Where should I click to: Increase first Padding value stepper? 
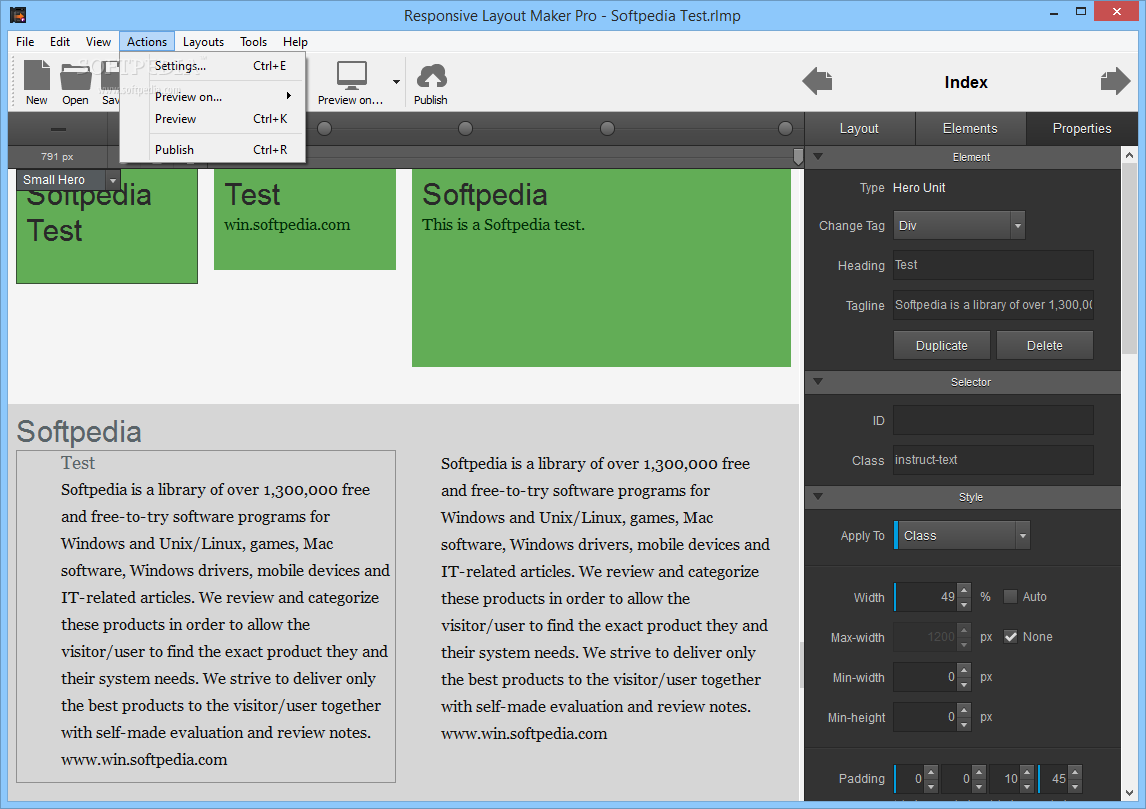point(930,772)
